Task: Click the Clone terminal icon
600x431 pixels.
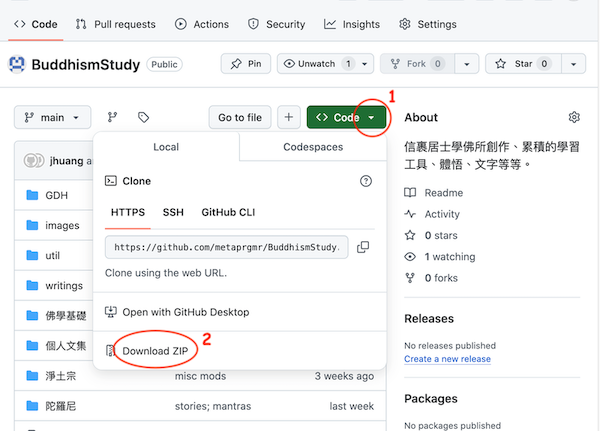Action: [111, 181]
